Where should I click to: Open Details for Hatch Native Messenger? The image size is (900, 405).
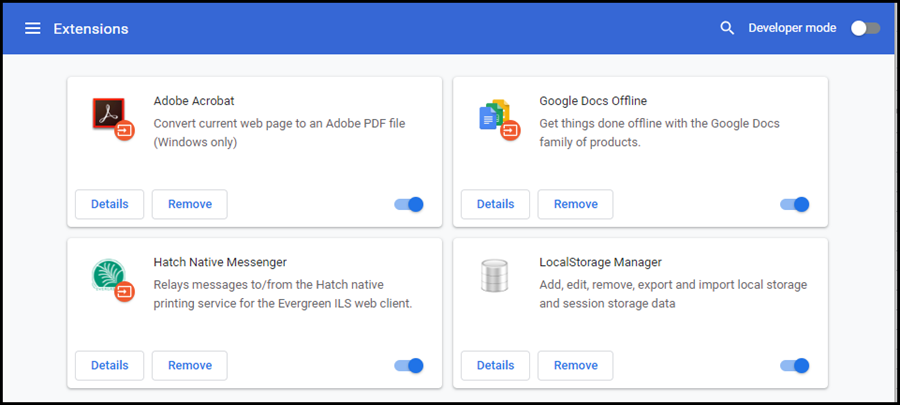110,365
